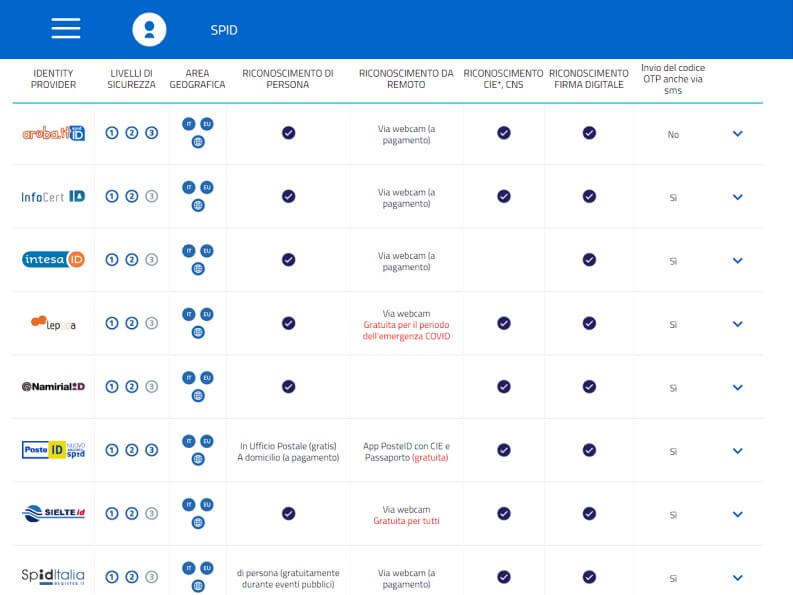Expand the InfoCert row details chevron
Viewport: 793px width, 595px height.
[x=738, y=197]
